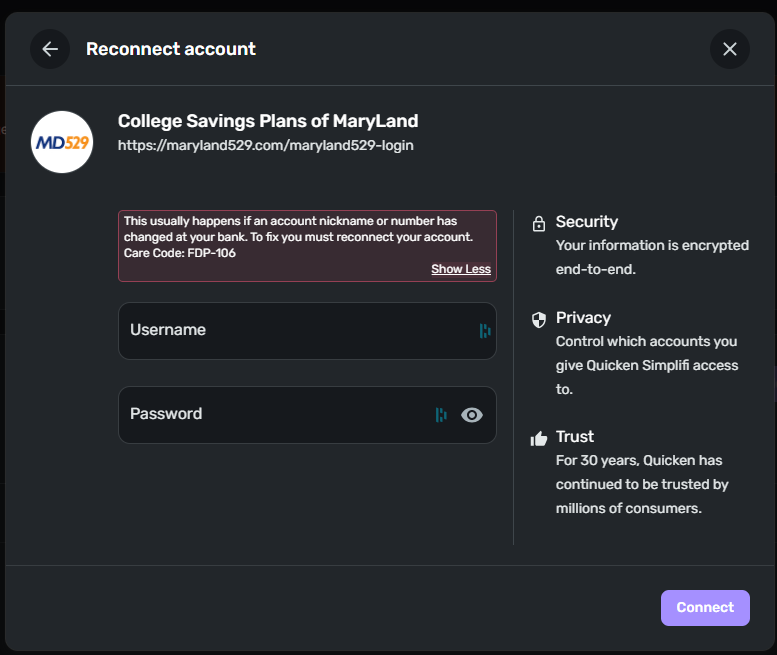
Task: Click the Reconnect account header title
Action: pyautogui.click(x=171, y=49)
